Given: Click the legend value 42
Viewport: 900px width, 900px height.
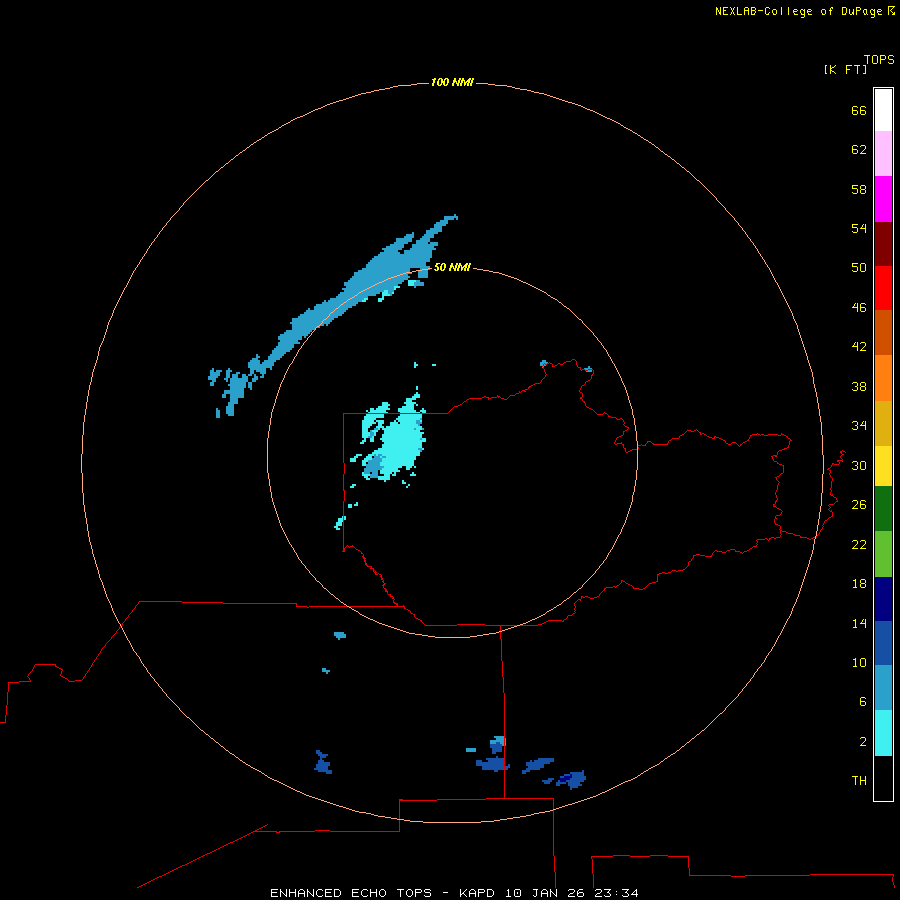Looking at the screenshot, I should click(x=859, y=346).
